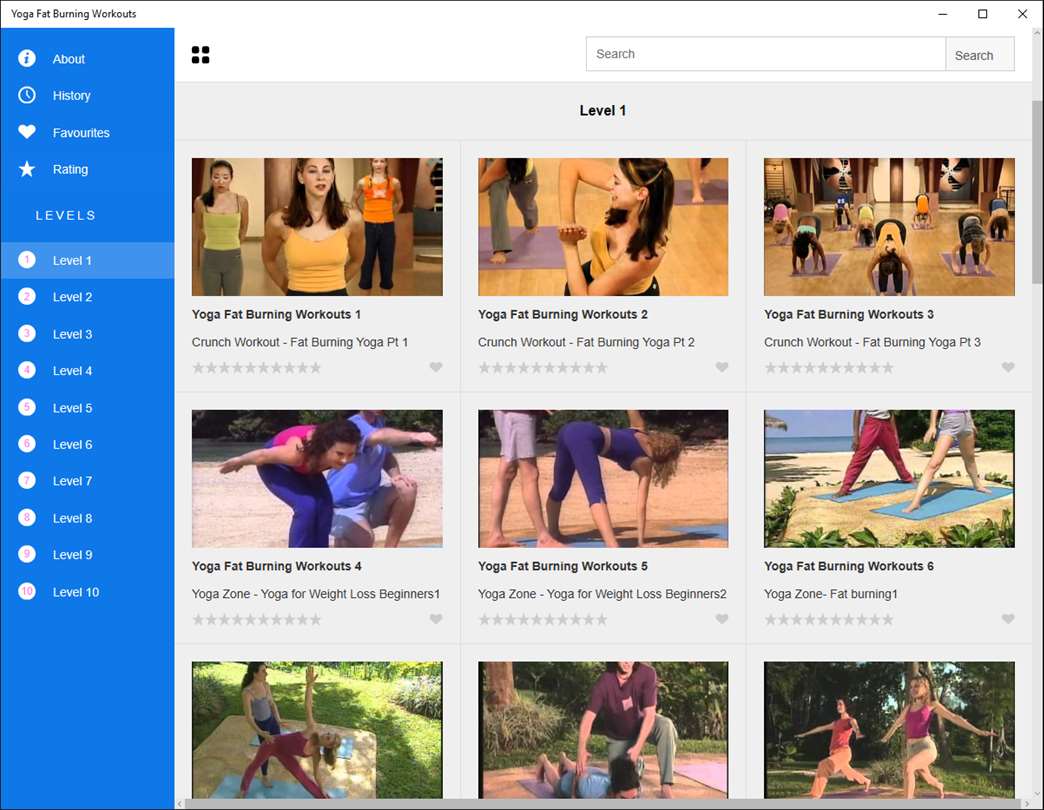
Task: Favourite Yoga Fat Burning Workouts 6 heart
Action: coord(1008,619)
